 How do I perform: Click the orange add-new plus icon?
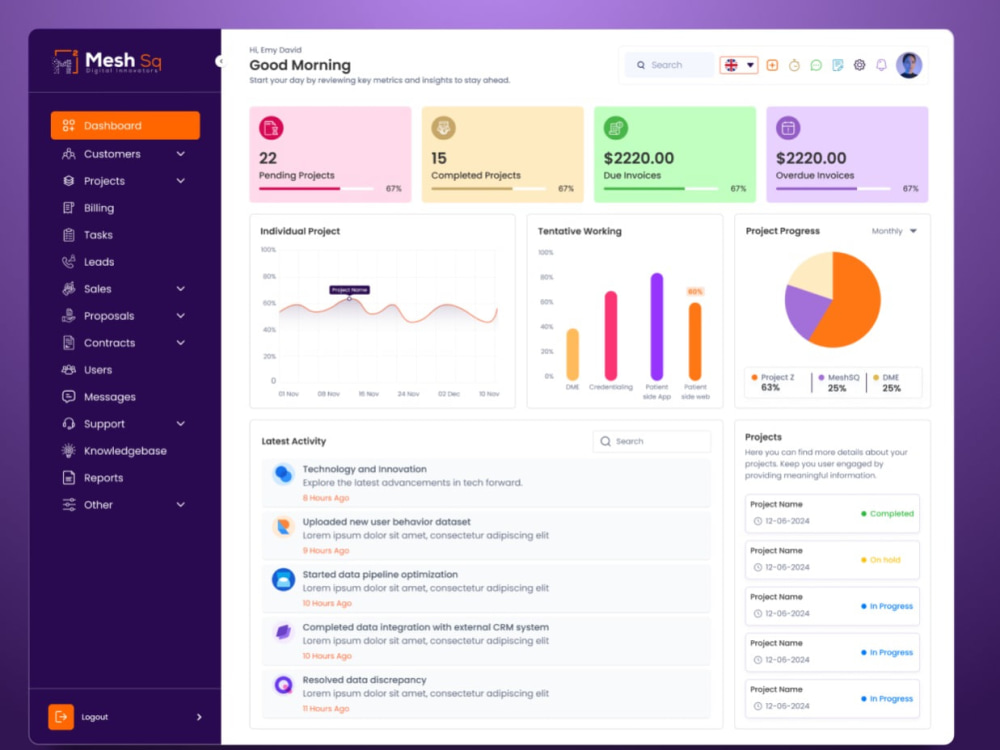(772, 65)
